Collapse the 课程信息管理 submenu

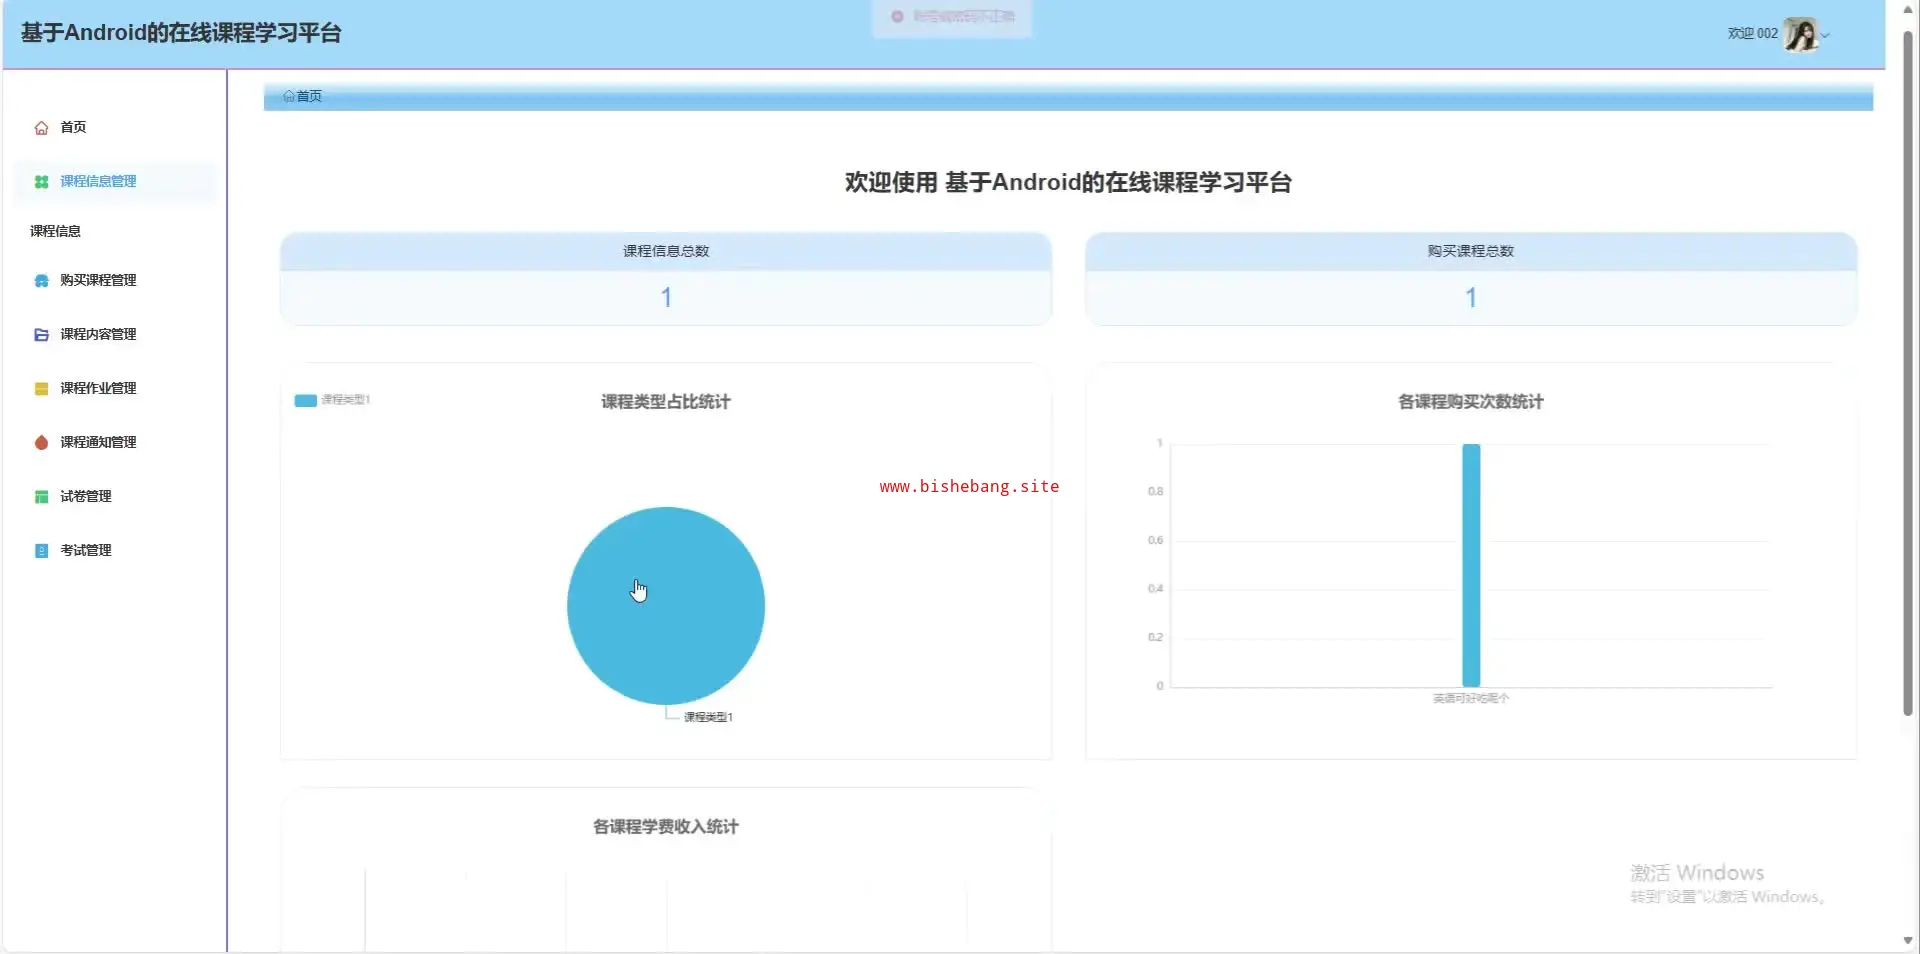pos(98,182)
